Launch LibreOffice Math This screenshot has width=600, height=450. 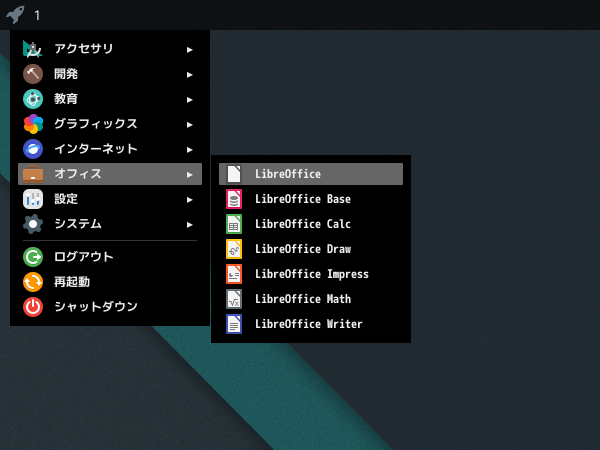coord(311,299)
